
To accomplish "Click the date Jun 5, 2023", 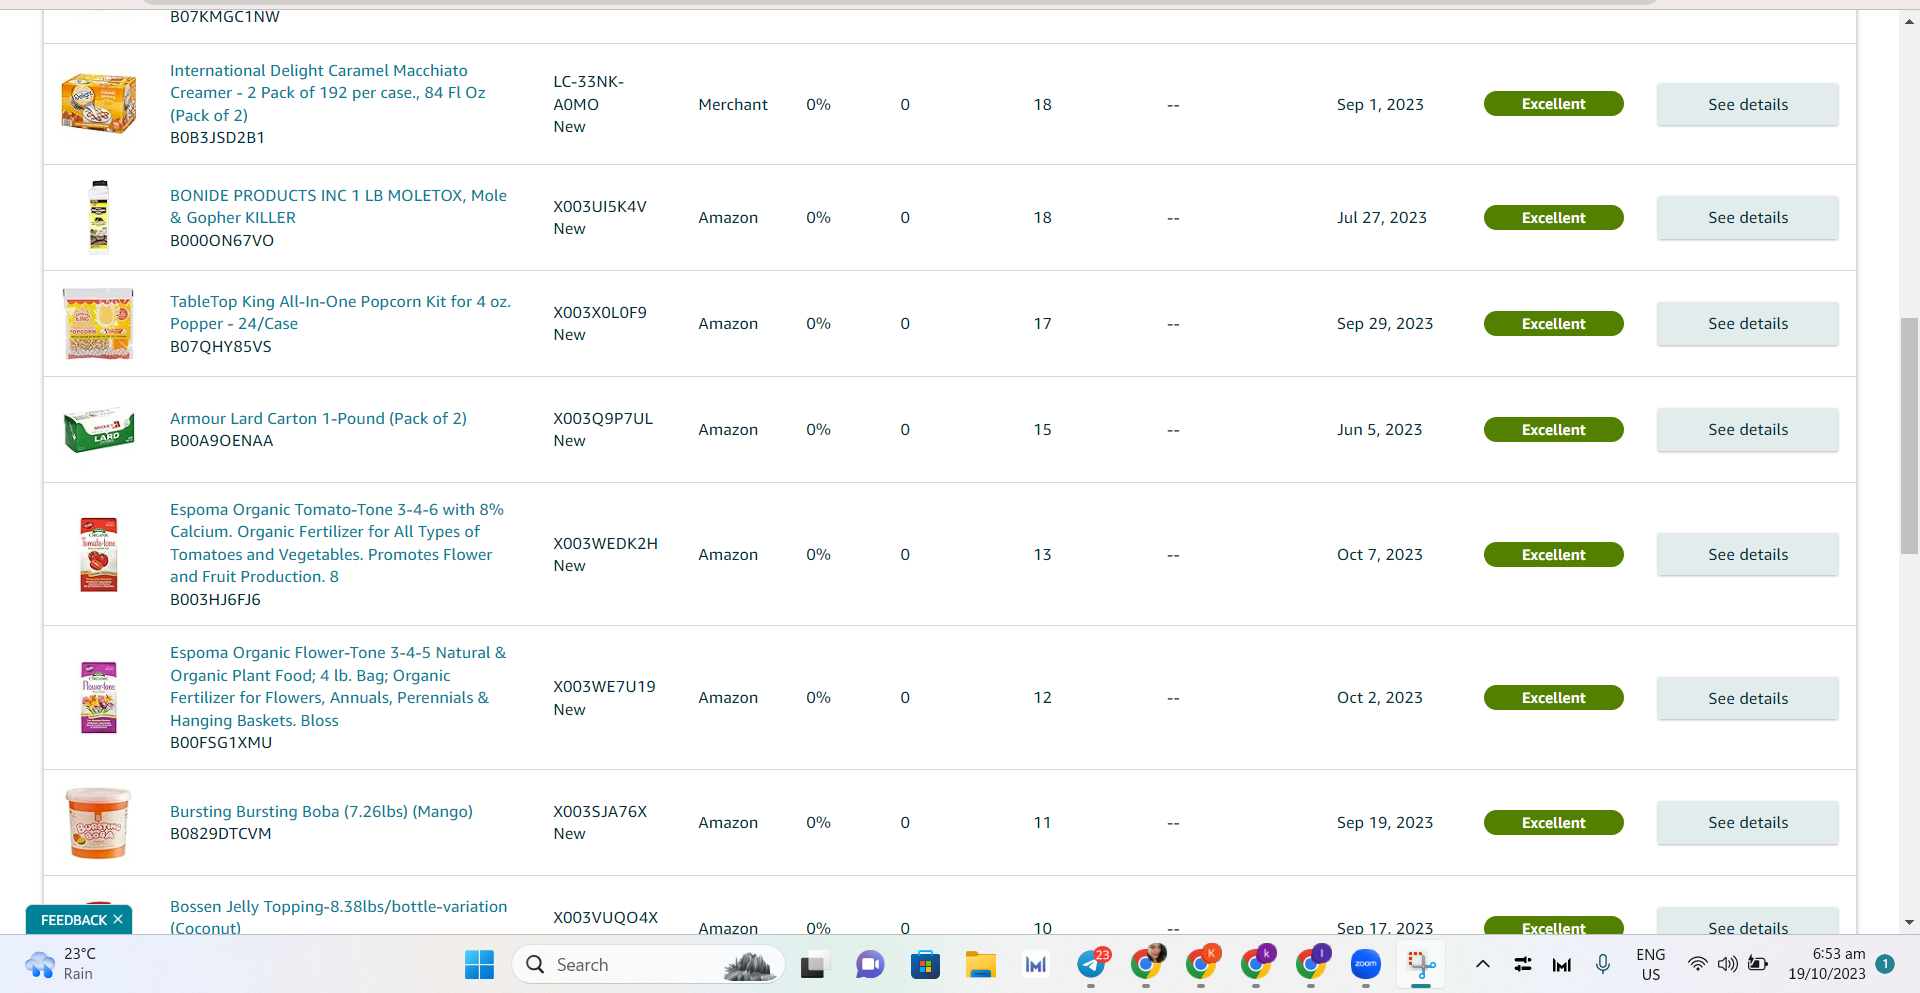I will pos(1380,429).
